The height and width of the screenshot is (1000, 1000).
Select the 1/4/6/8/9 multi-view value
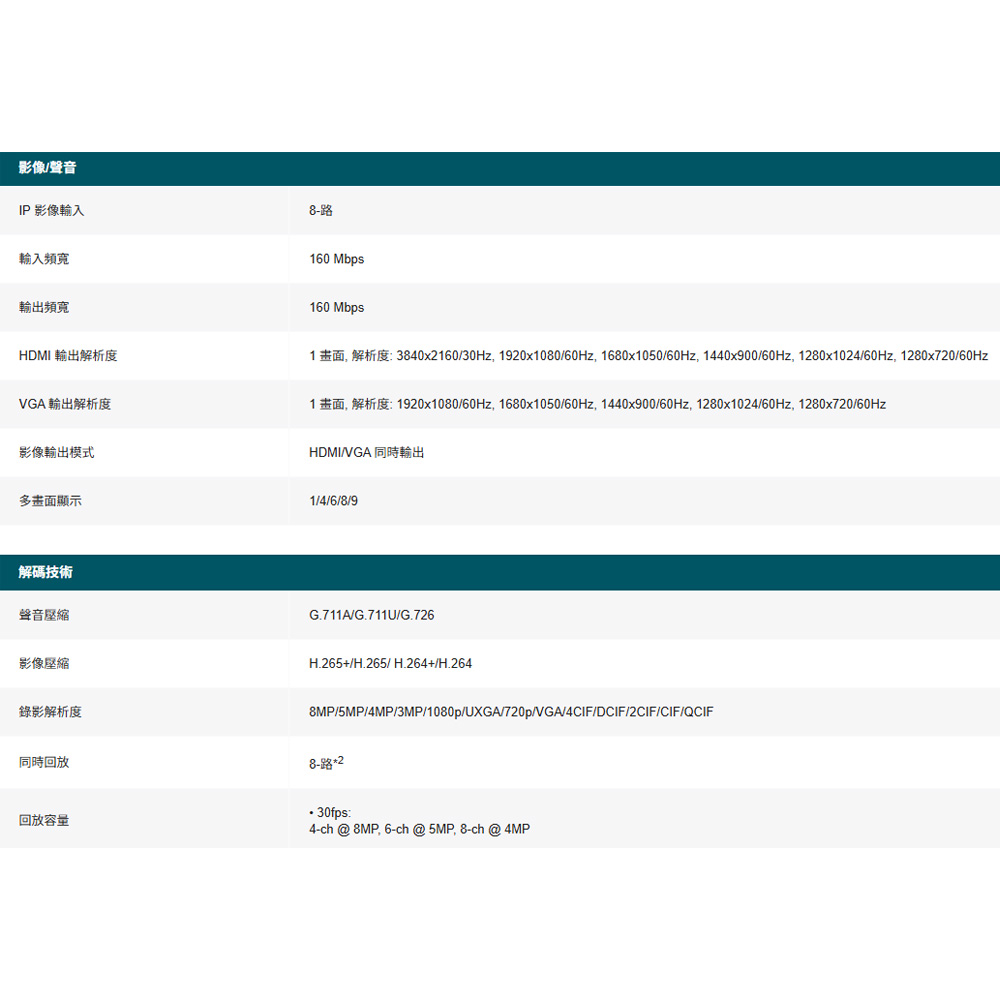(333, 501)
